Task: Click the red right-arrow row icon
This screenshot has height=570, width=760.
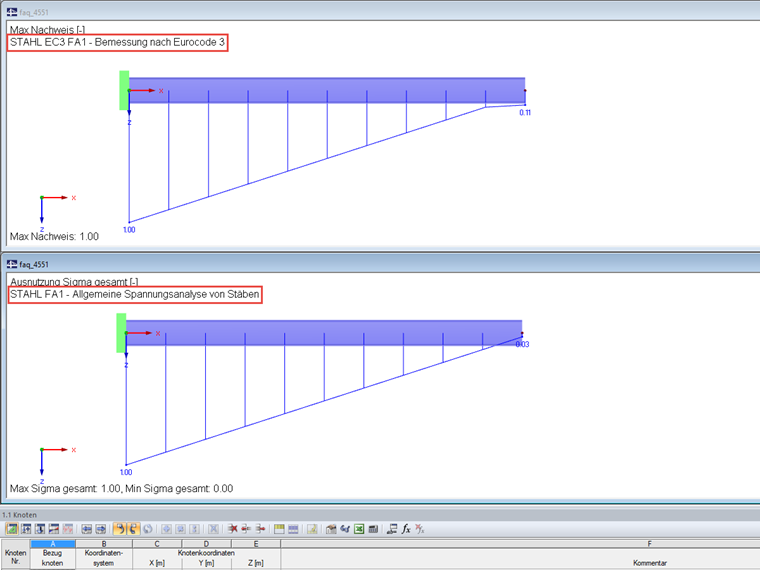Action: tap(260, 529)
